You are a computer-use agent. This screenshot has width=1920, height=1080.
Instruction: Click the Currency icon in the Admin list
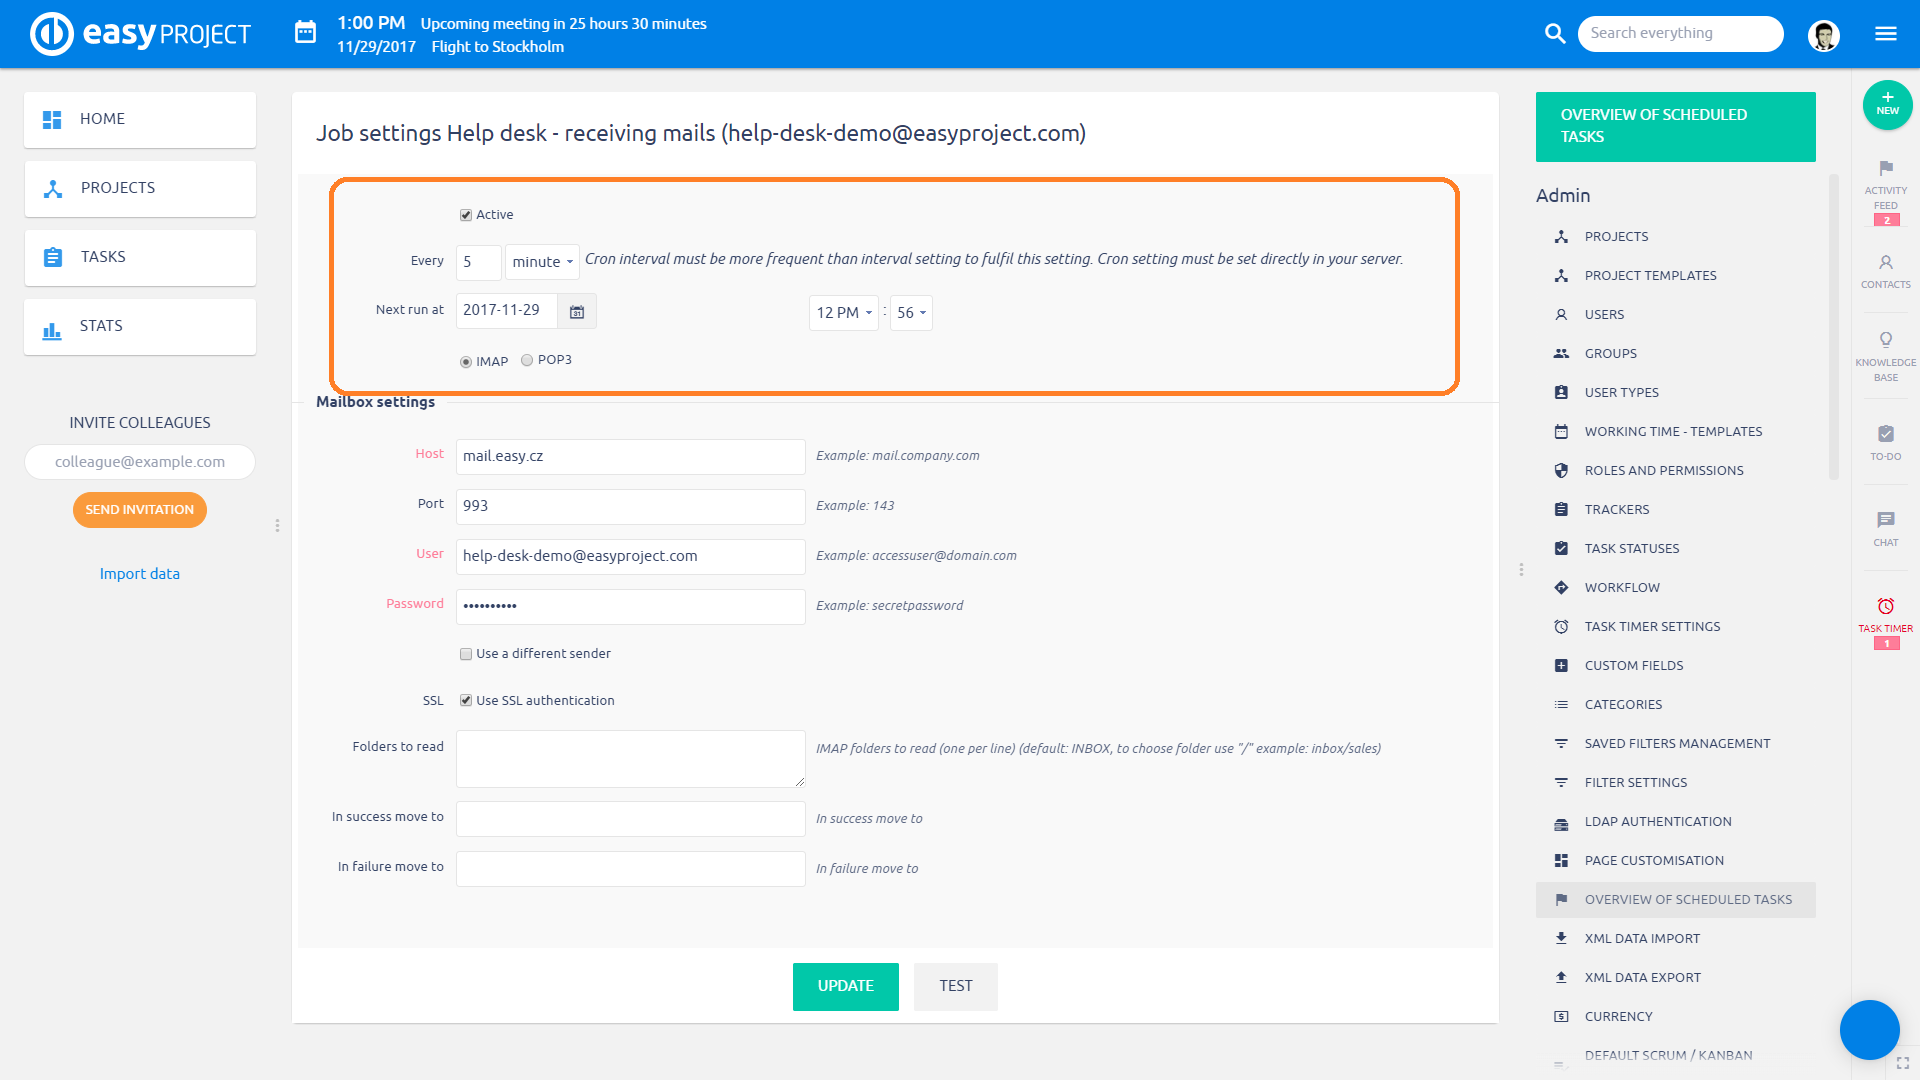tap(1561, 1017)
